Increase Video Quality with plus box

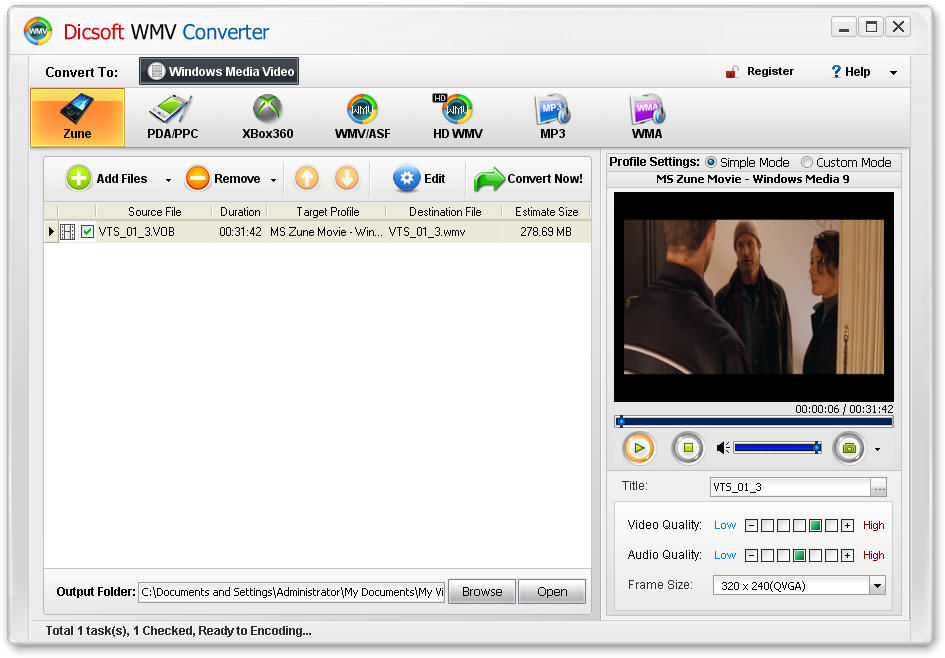(847, 525)
